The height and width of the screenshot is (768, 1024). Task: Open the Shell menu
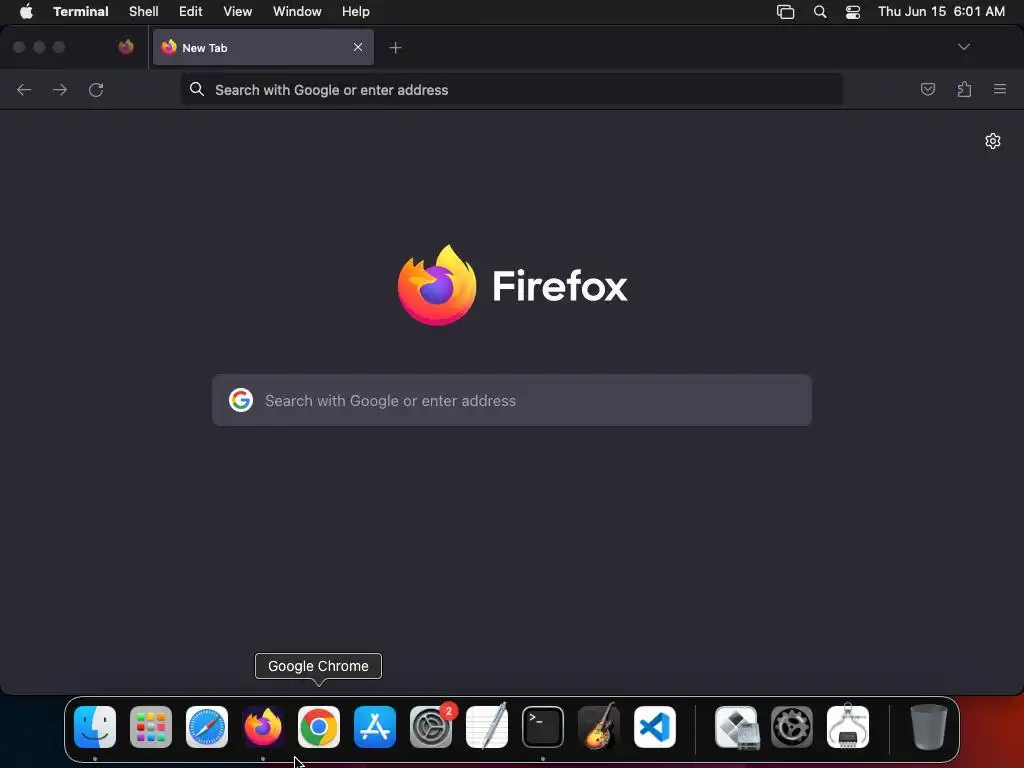[144, 11]
